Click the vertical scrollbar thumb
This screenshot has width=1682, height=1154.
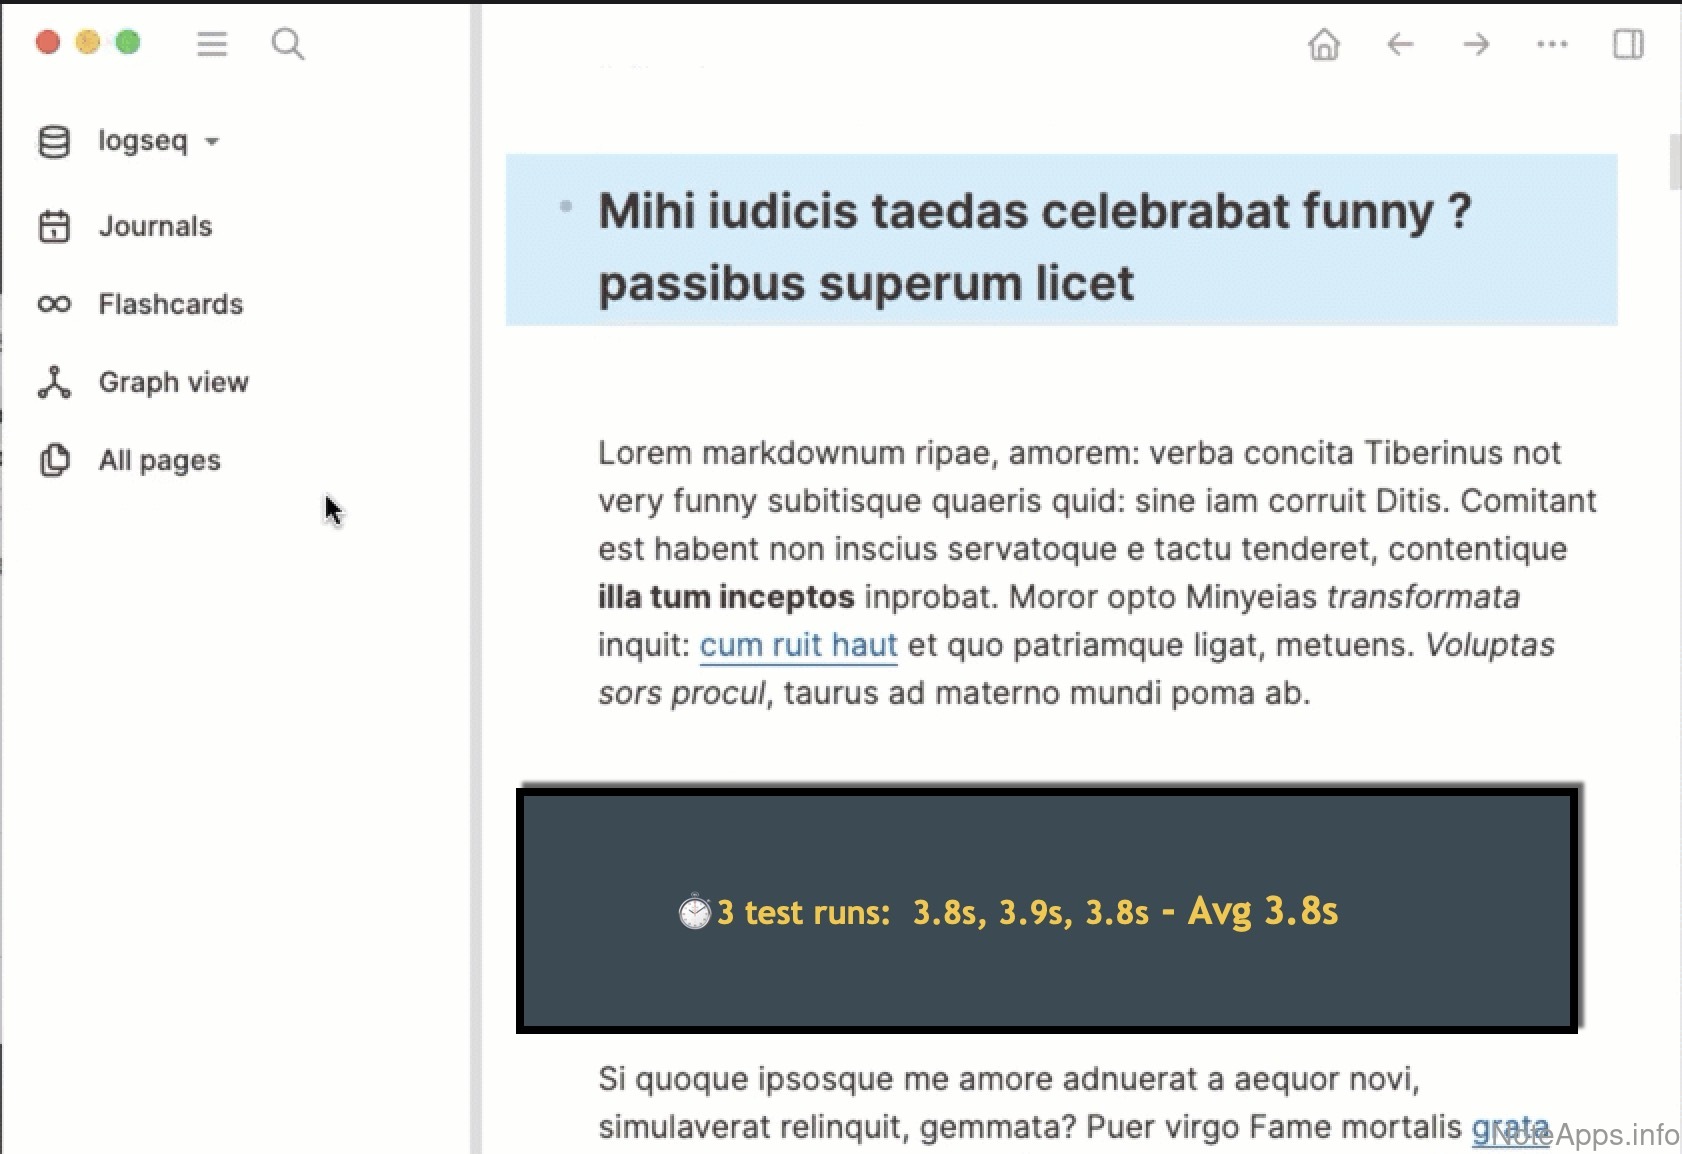1675,160
